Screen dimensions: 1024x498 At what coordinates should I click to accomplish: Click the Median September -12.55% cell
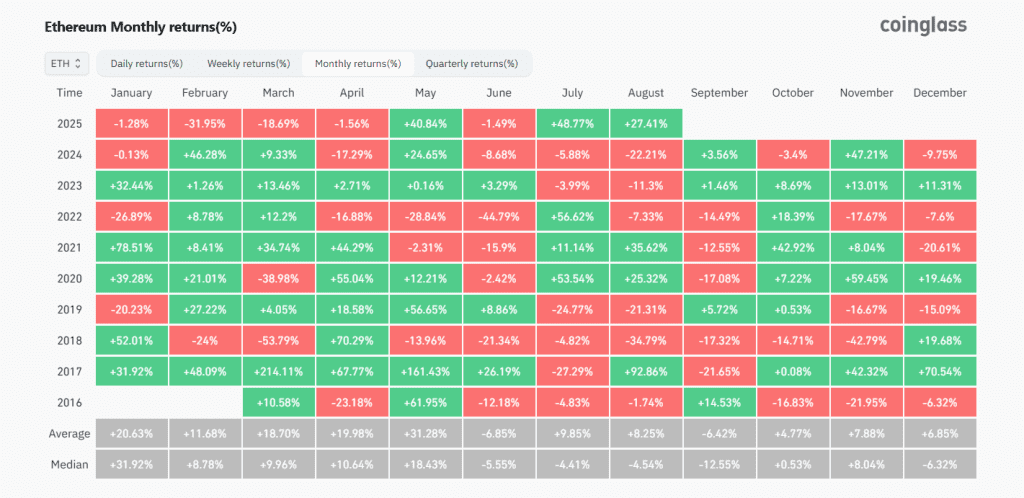click(x=720, y=464)
